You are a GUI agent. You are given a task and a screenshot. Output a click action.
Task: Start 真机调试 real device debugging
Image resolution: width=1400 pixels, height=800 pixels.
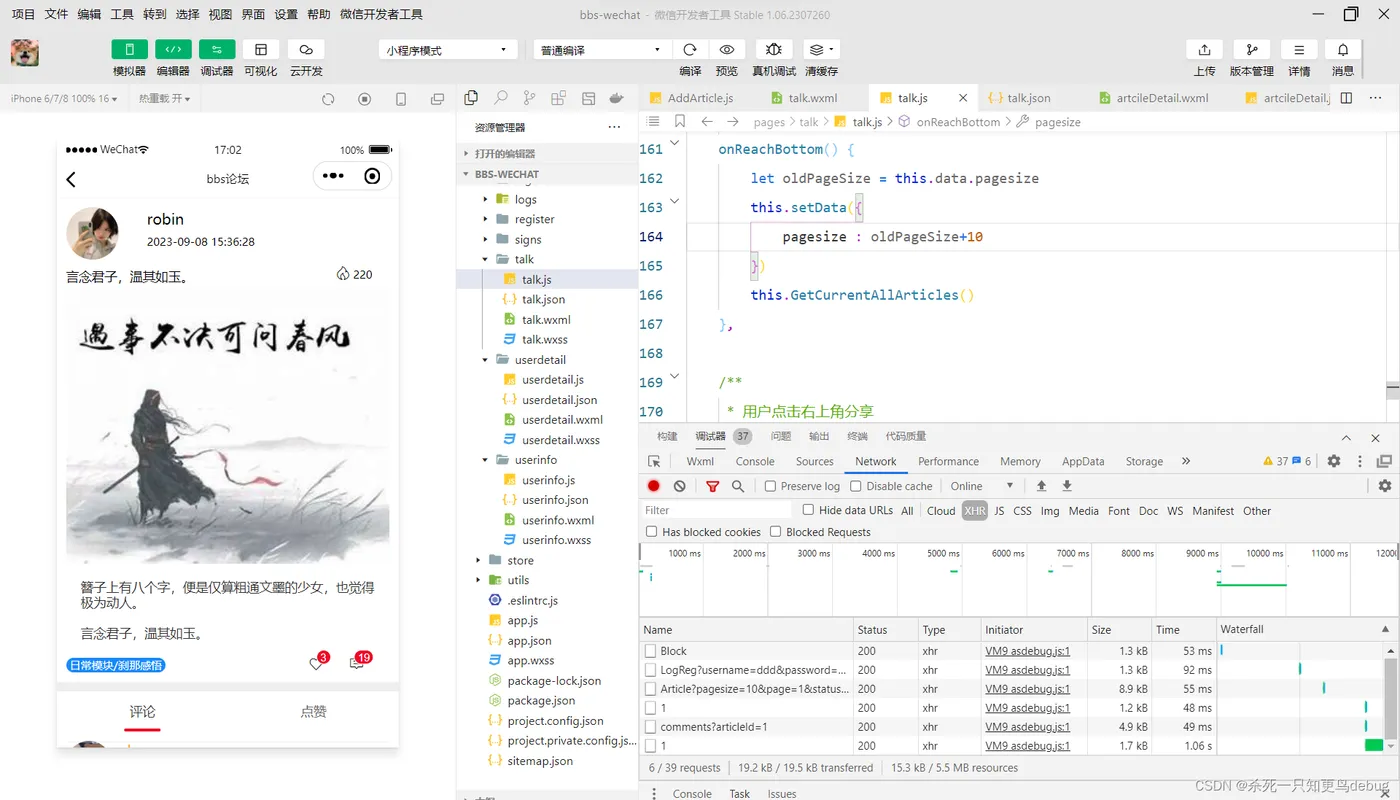(774, 50)
